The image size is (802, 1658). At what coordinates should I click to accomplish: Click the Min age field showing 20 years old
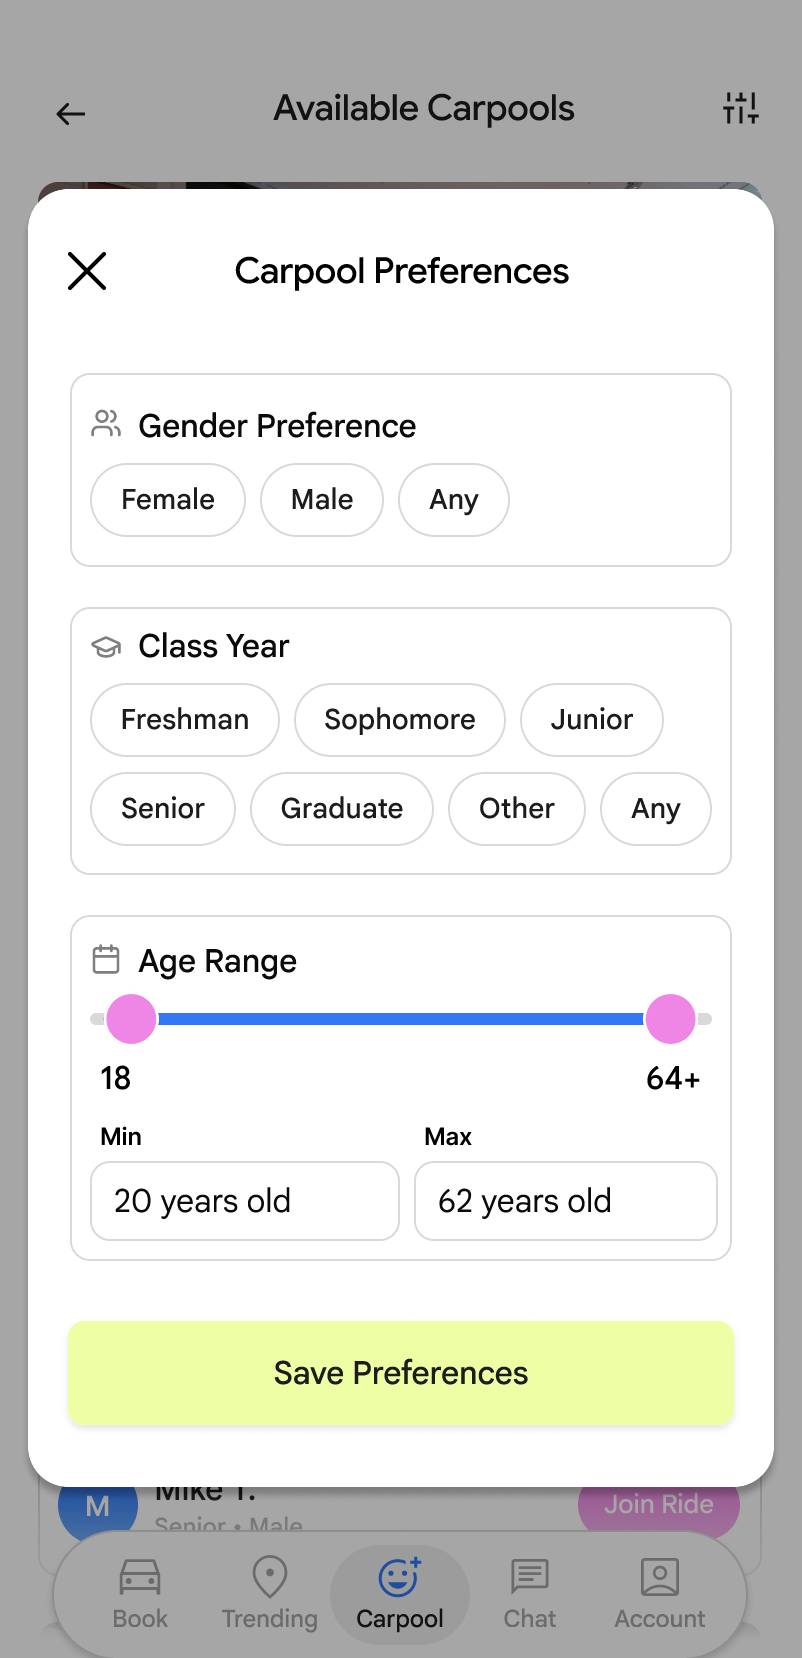tap(245, 1201)
